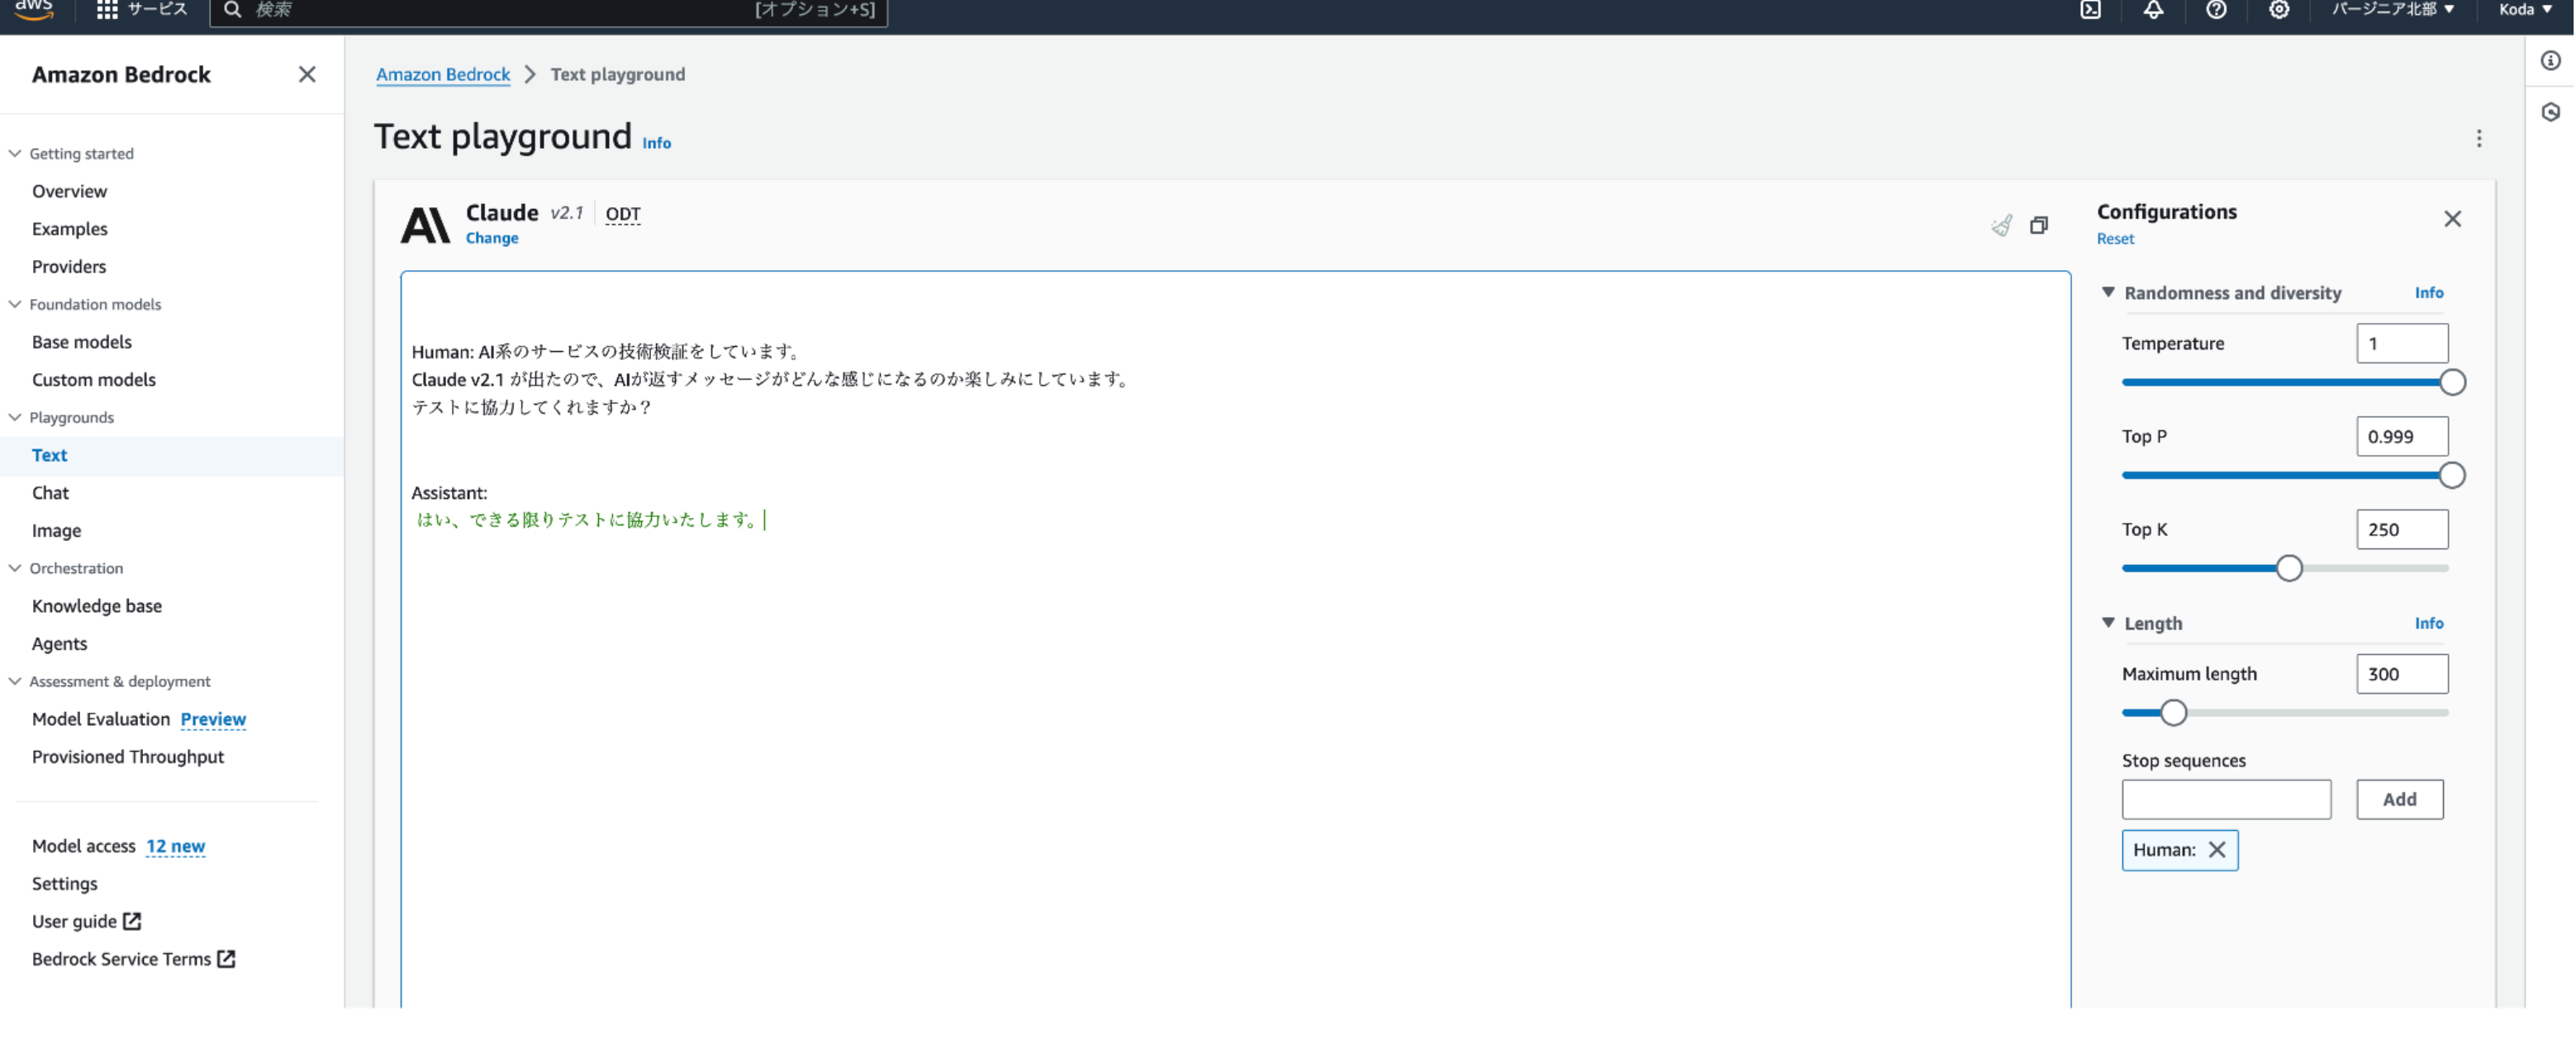Open the services grid menu icon
2576x1044 pixels.
[107, 10]
